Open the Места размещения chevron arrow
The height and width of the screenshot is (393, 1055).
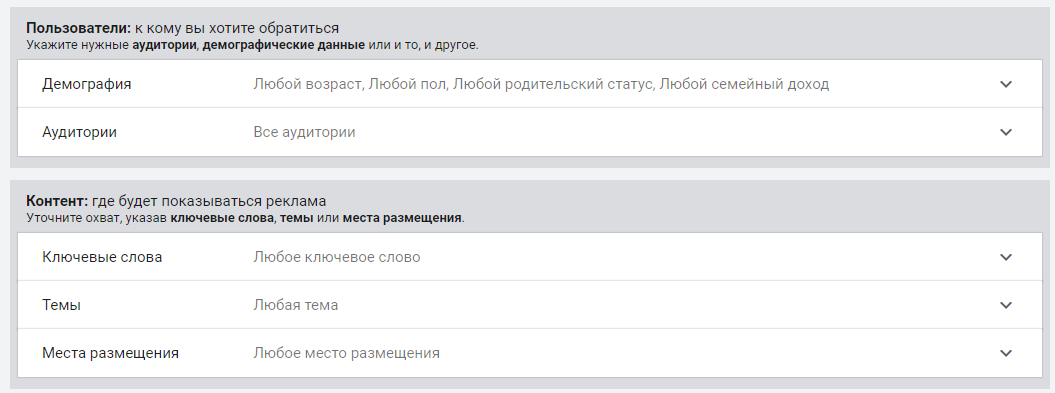click(1005, 353)
